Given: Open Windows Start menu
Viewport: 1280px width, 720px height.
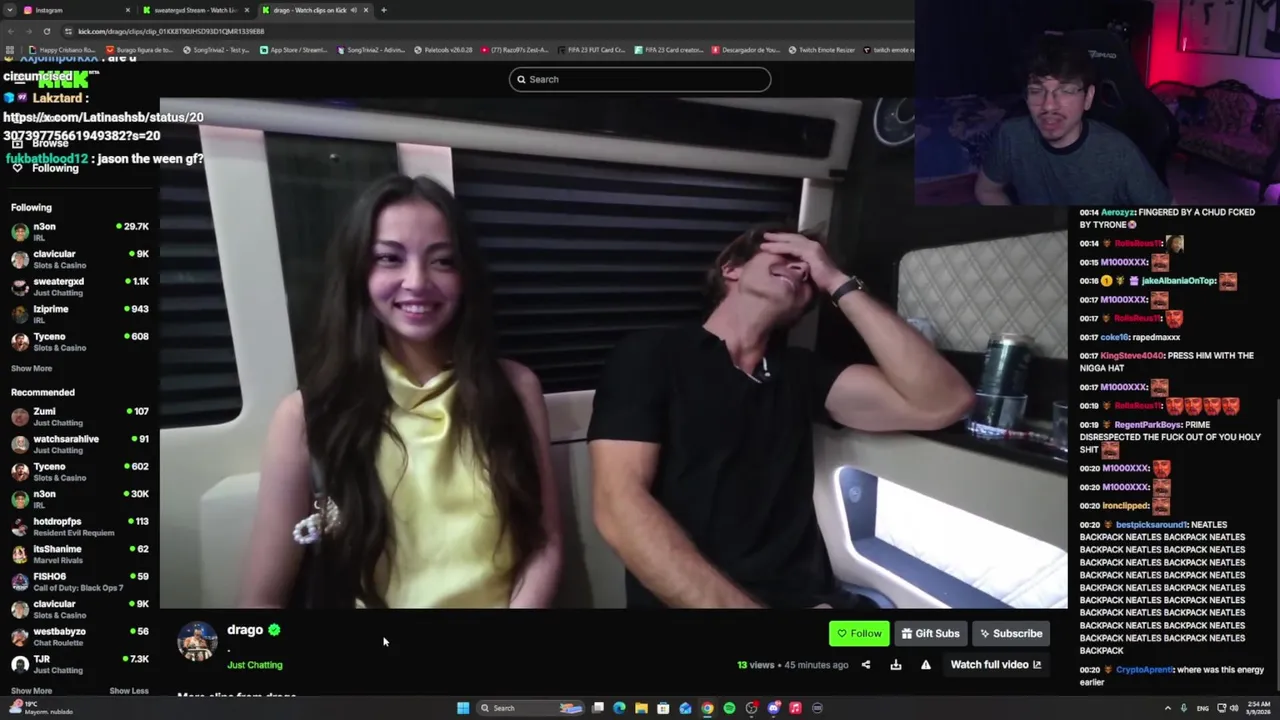Looking at the screenshot, I should (x=463, y=708).
